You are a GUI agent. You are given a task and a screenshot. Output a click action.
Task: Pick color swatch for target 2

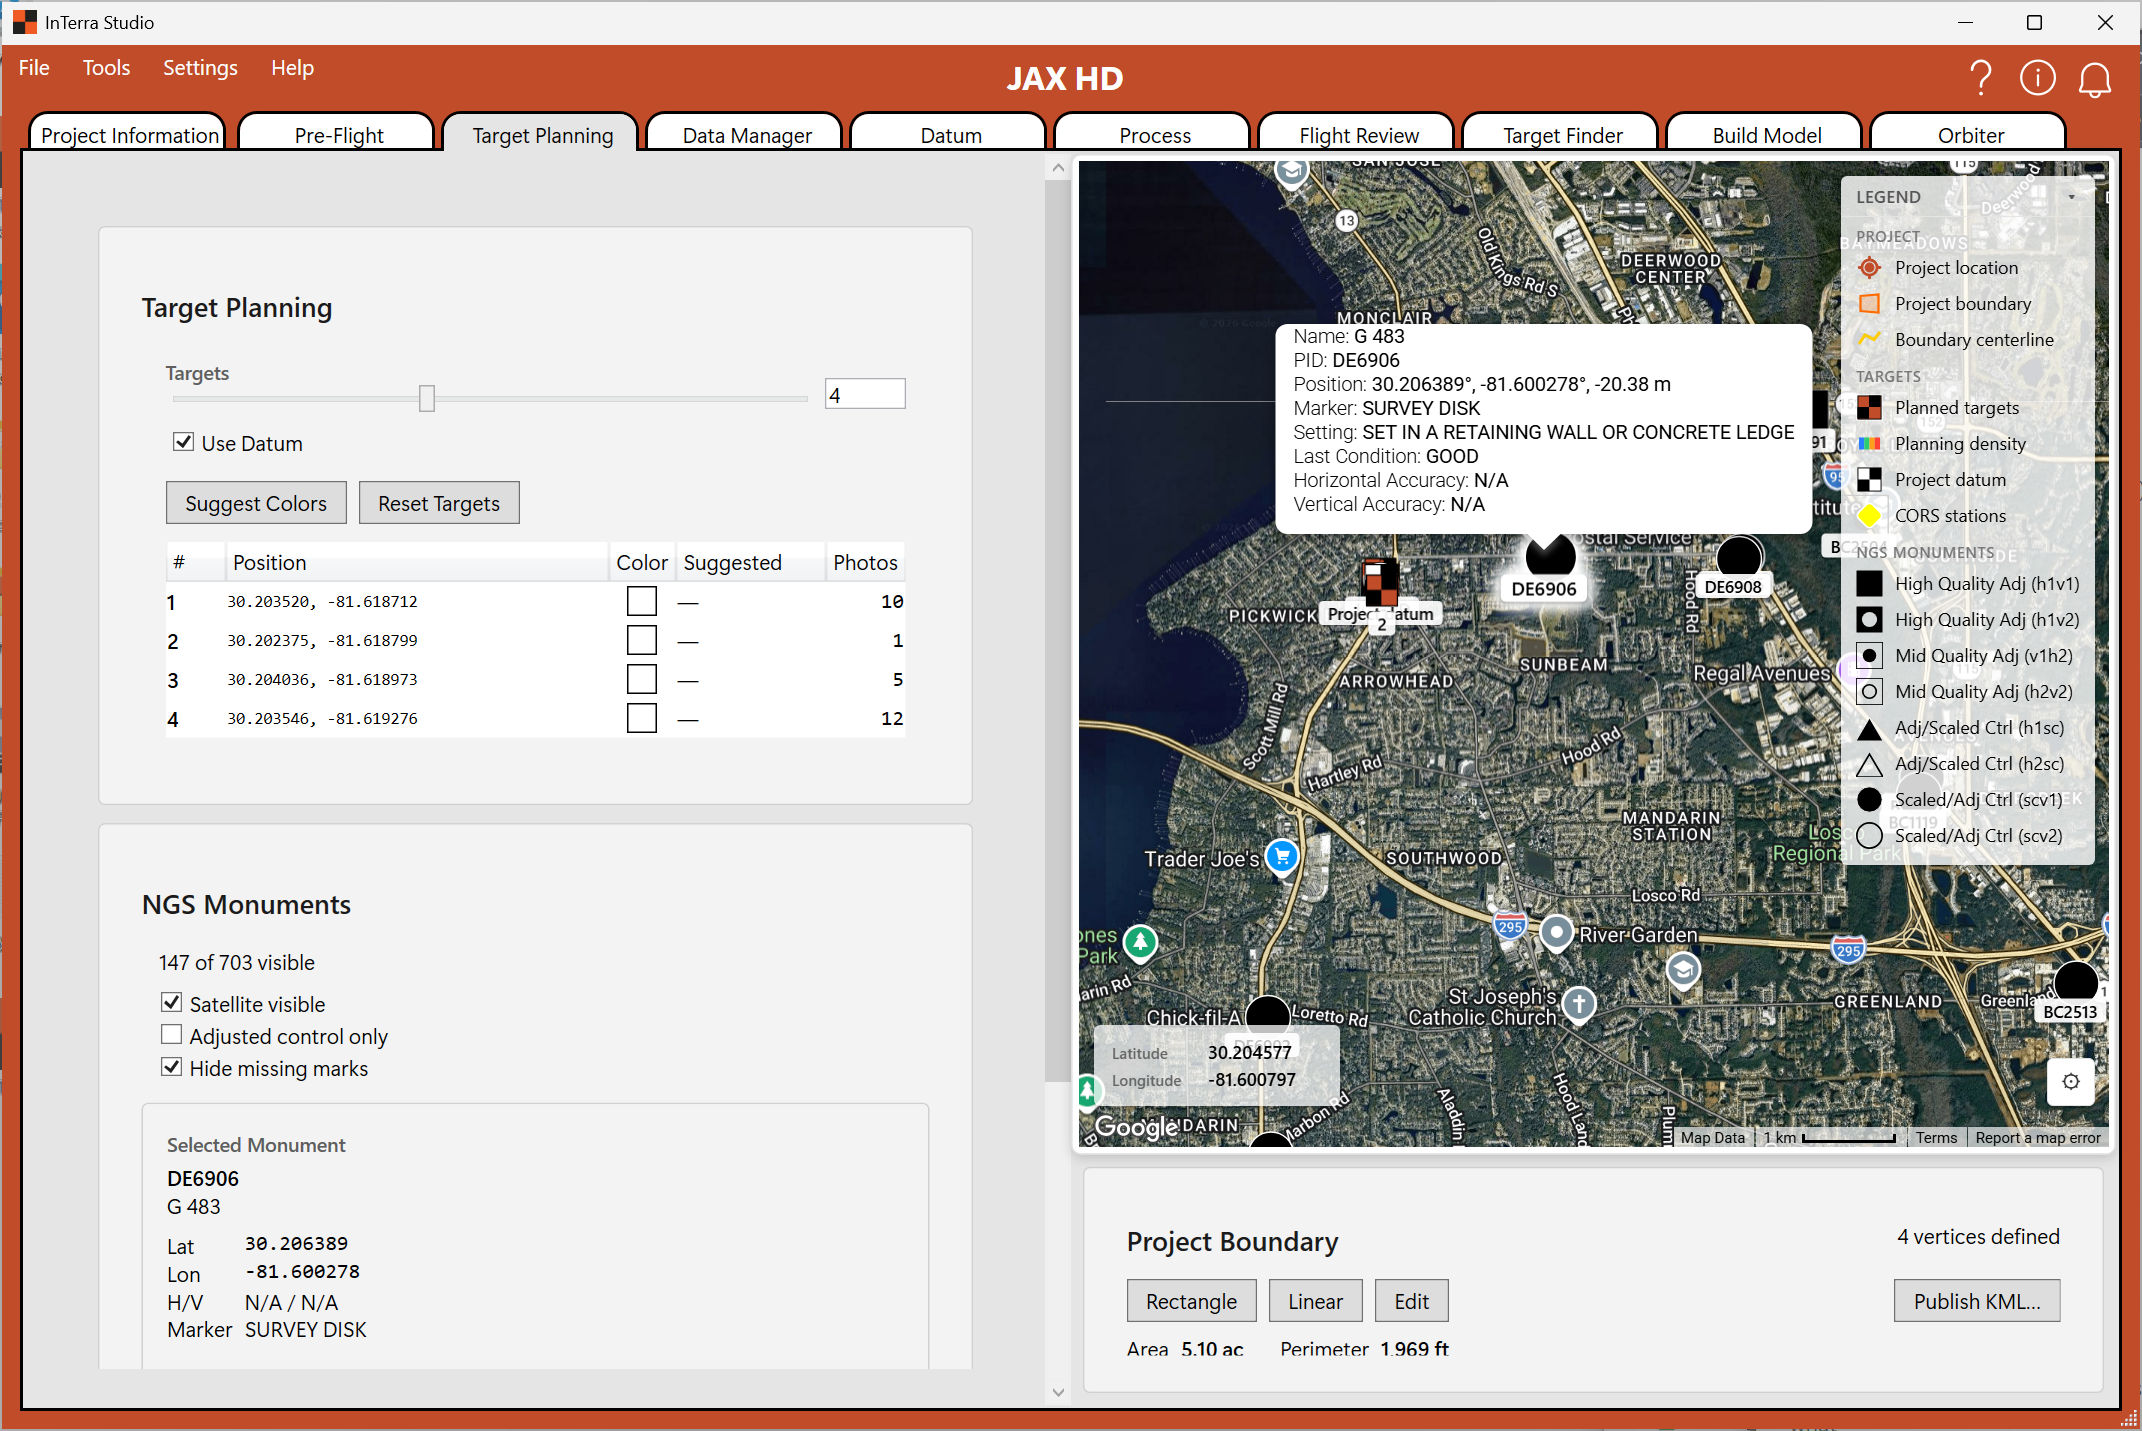tap(642, 640)
